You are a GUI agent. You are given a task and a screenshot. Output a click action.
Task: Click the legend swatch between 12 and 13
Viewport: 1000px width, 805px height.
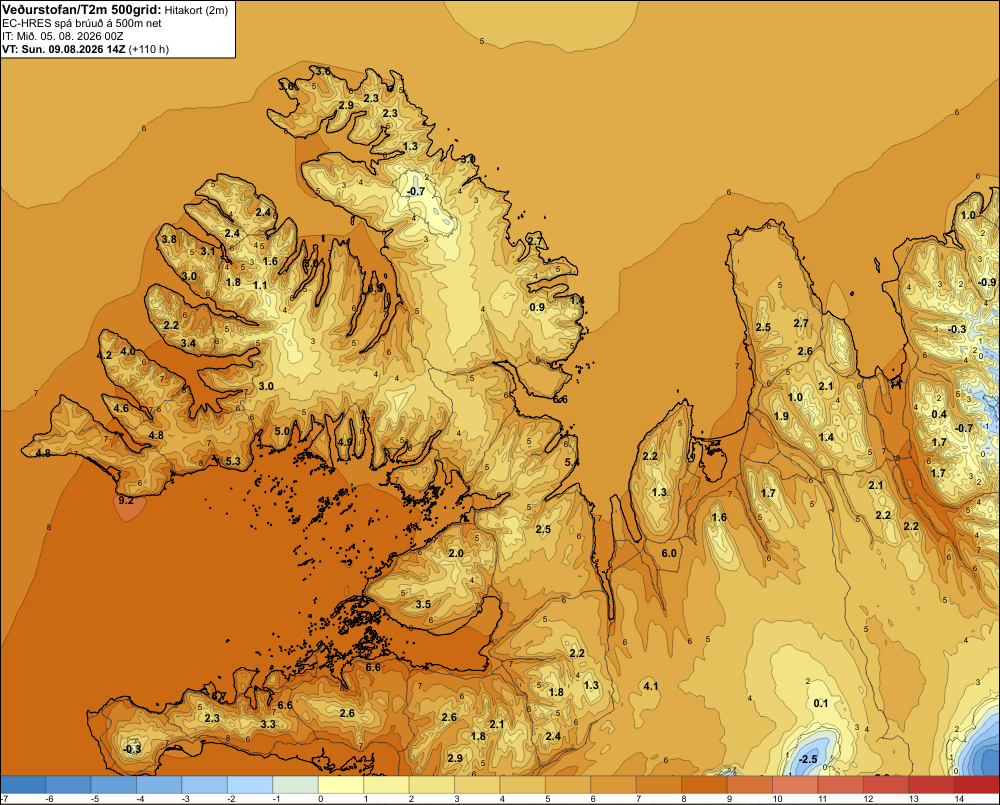point(886,785)
